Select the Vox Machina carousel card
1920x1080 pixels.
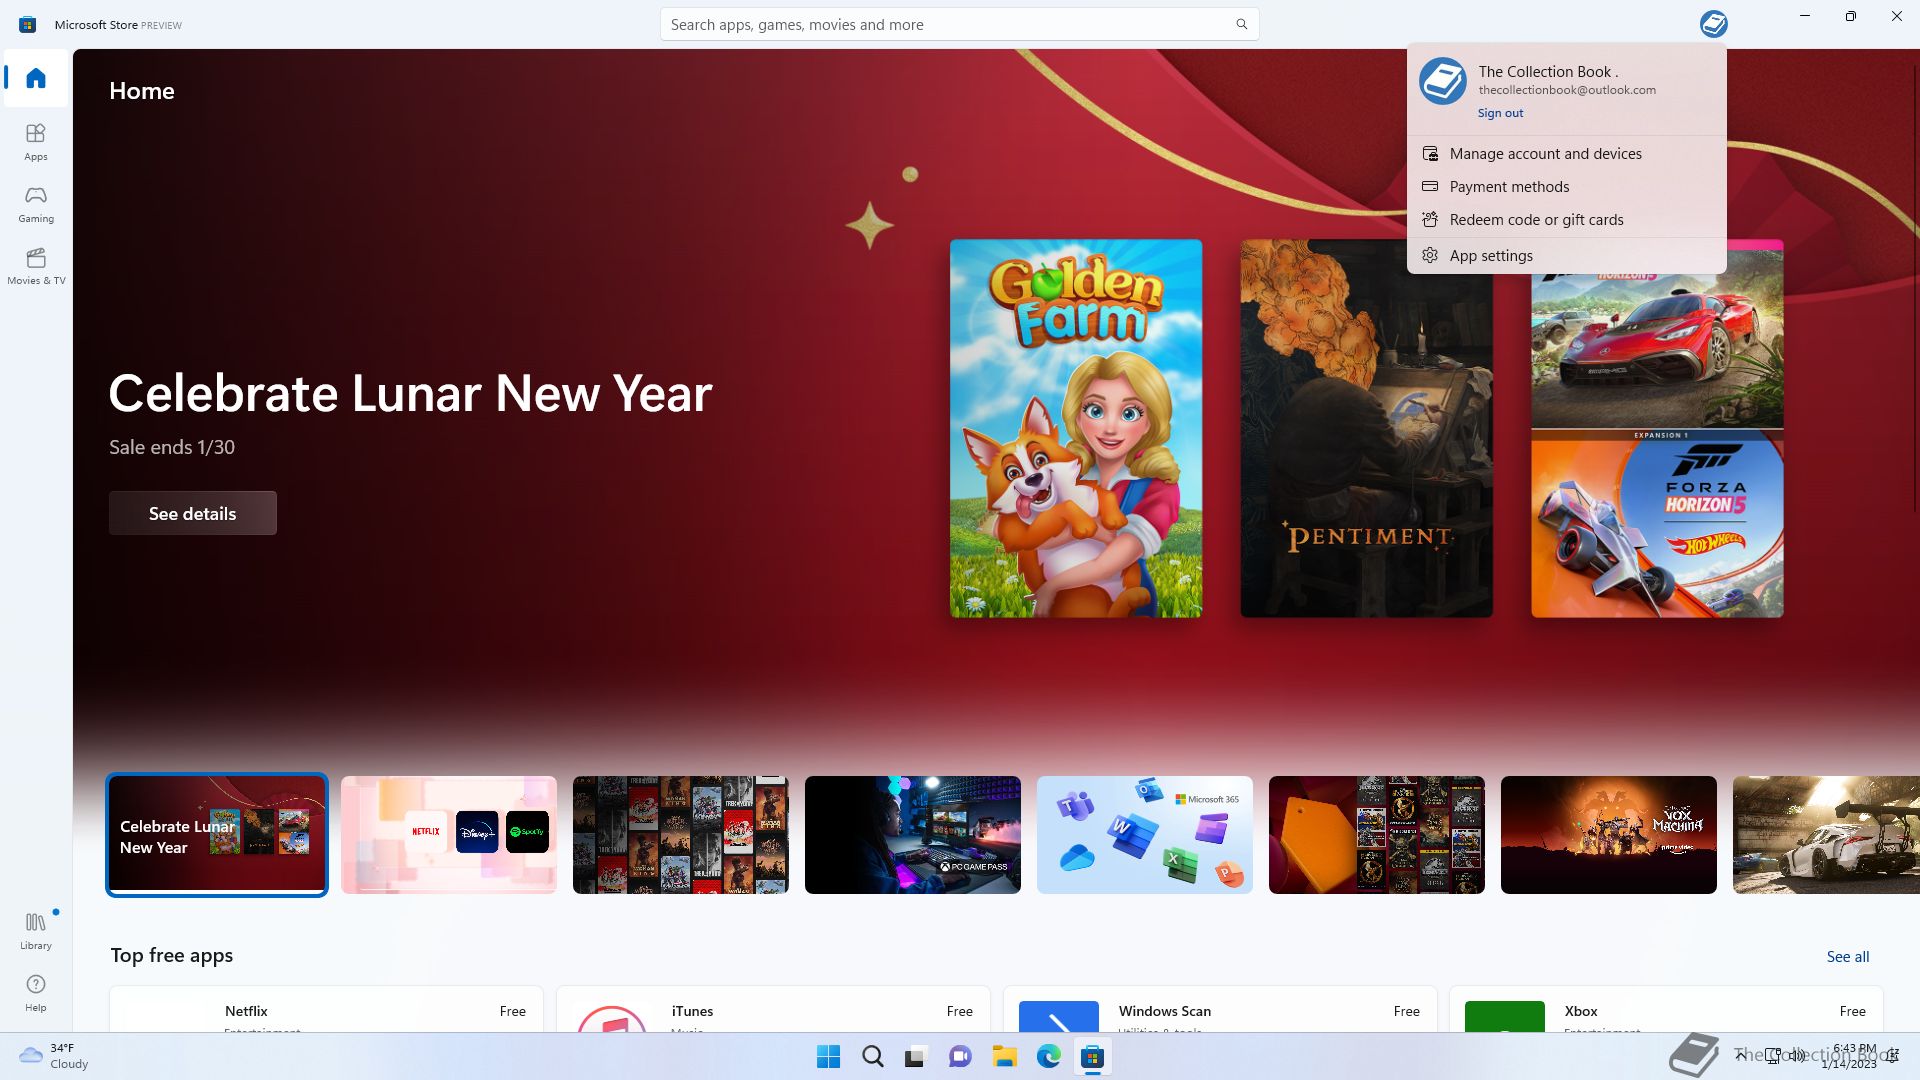point(1609,835)
